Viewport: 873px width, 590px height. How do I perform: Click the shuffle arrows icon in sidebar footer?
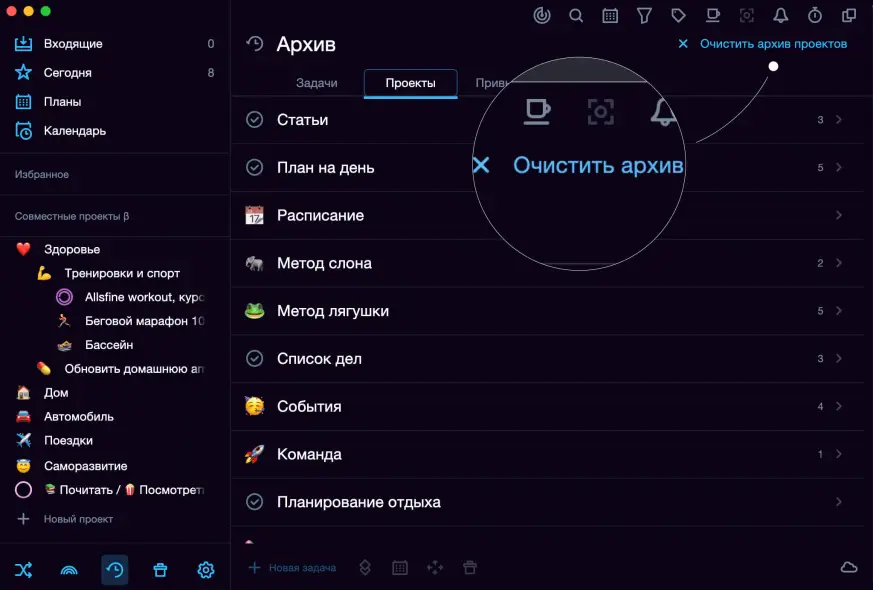(24, 570)
